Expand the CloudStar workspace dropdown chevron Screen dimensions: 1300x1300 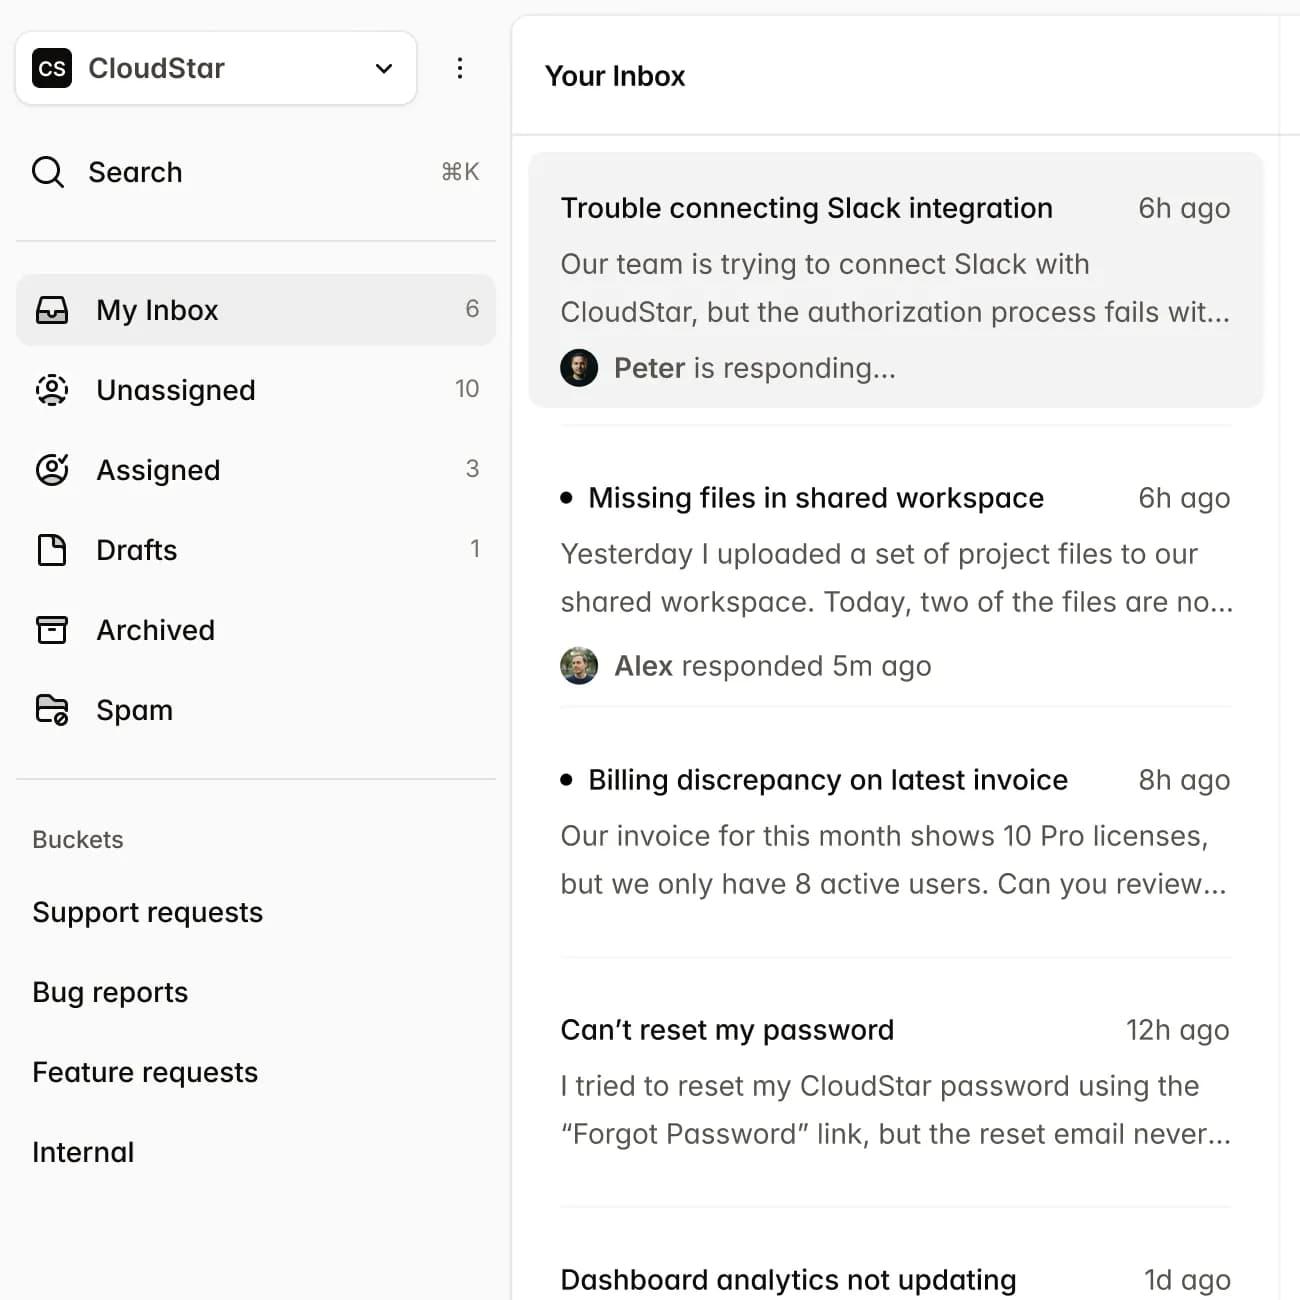coord(384,68)
